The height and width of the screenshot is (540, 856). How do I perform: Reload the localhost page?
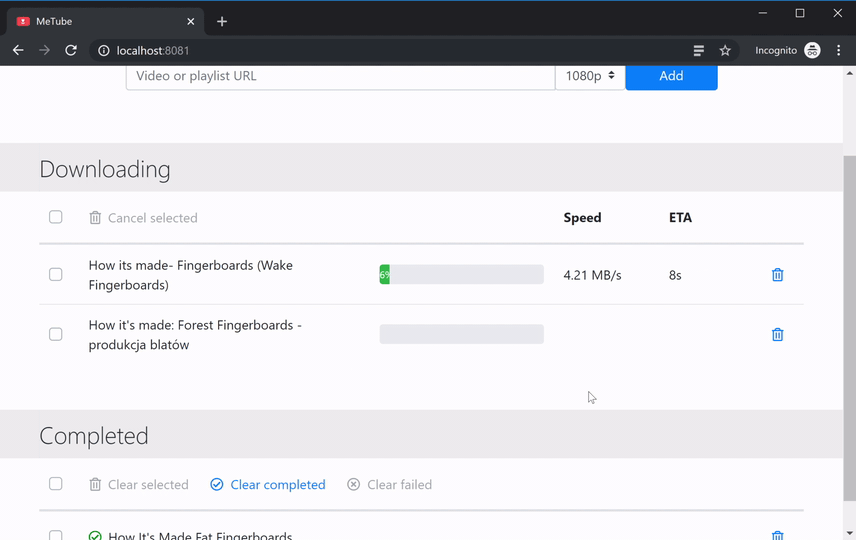tap(71, 50)
